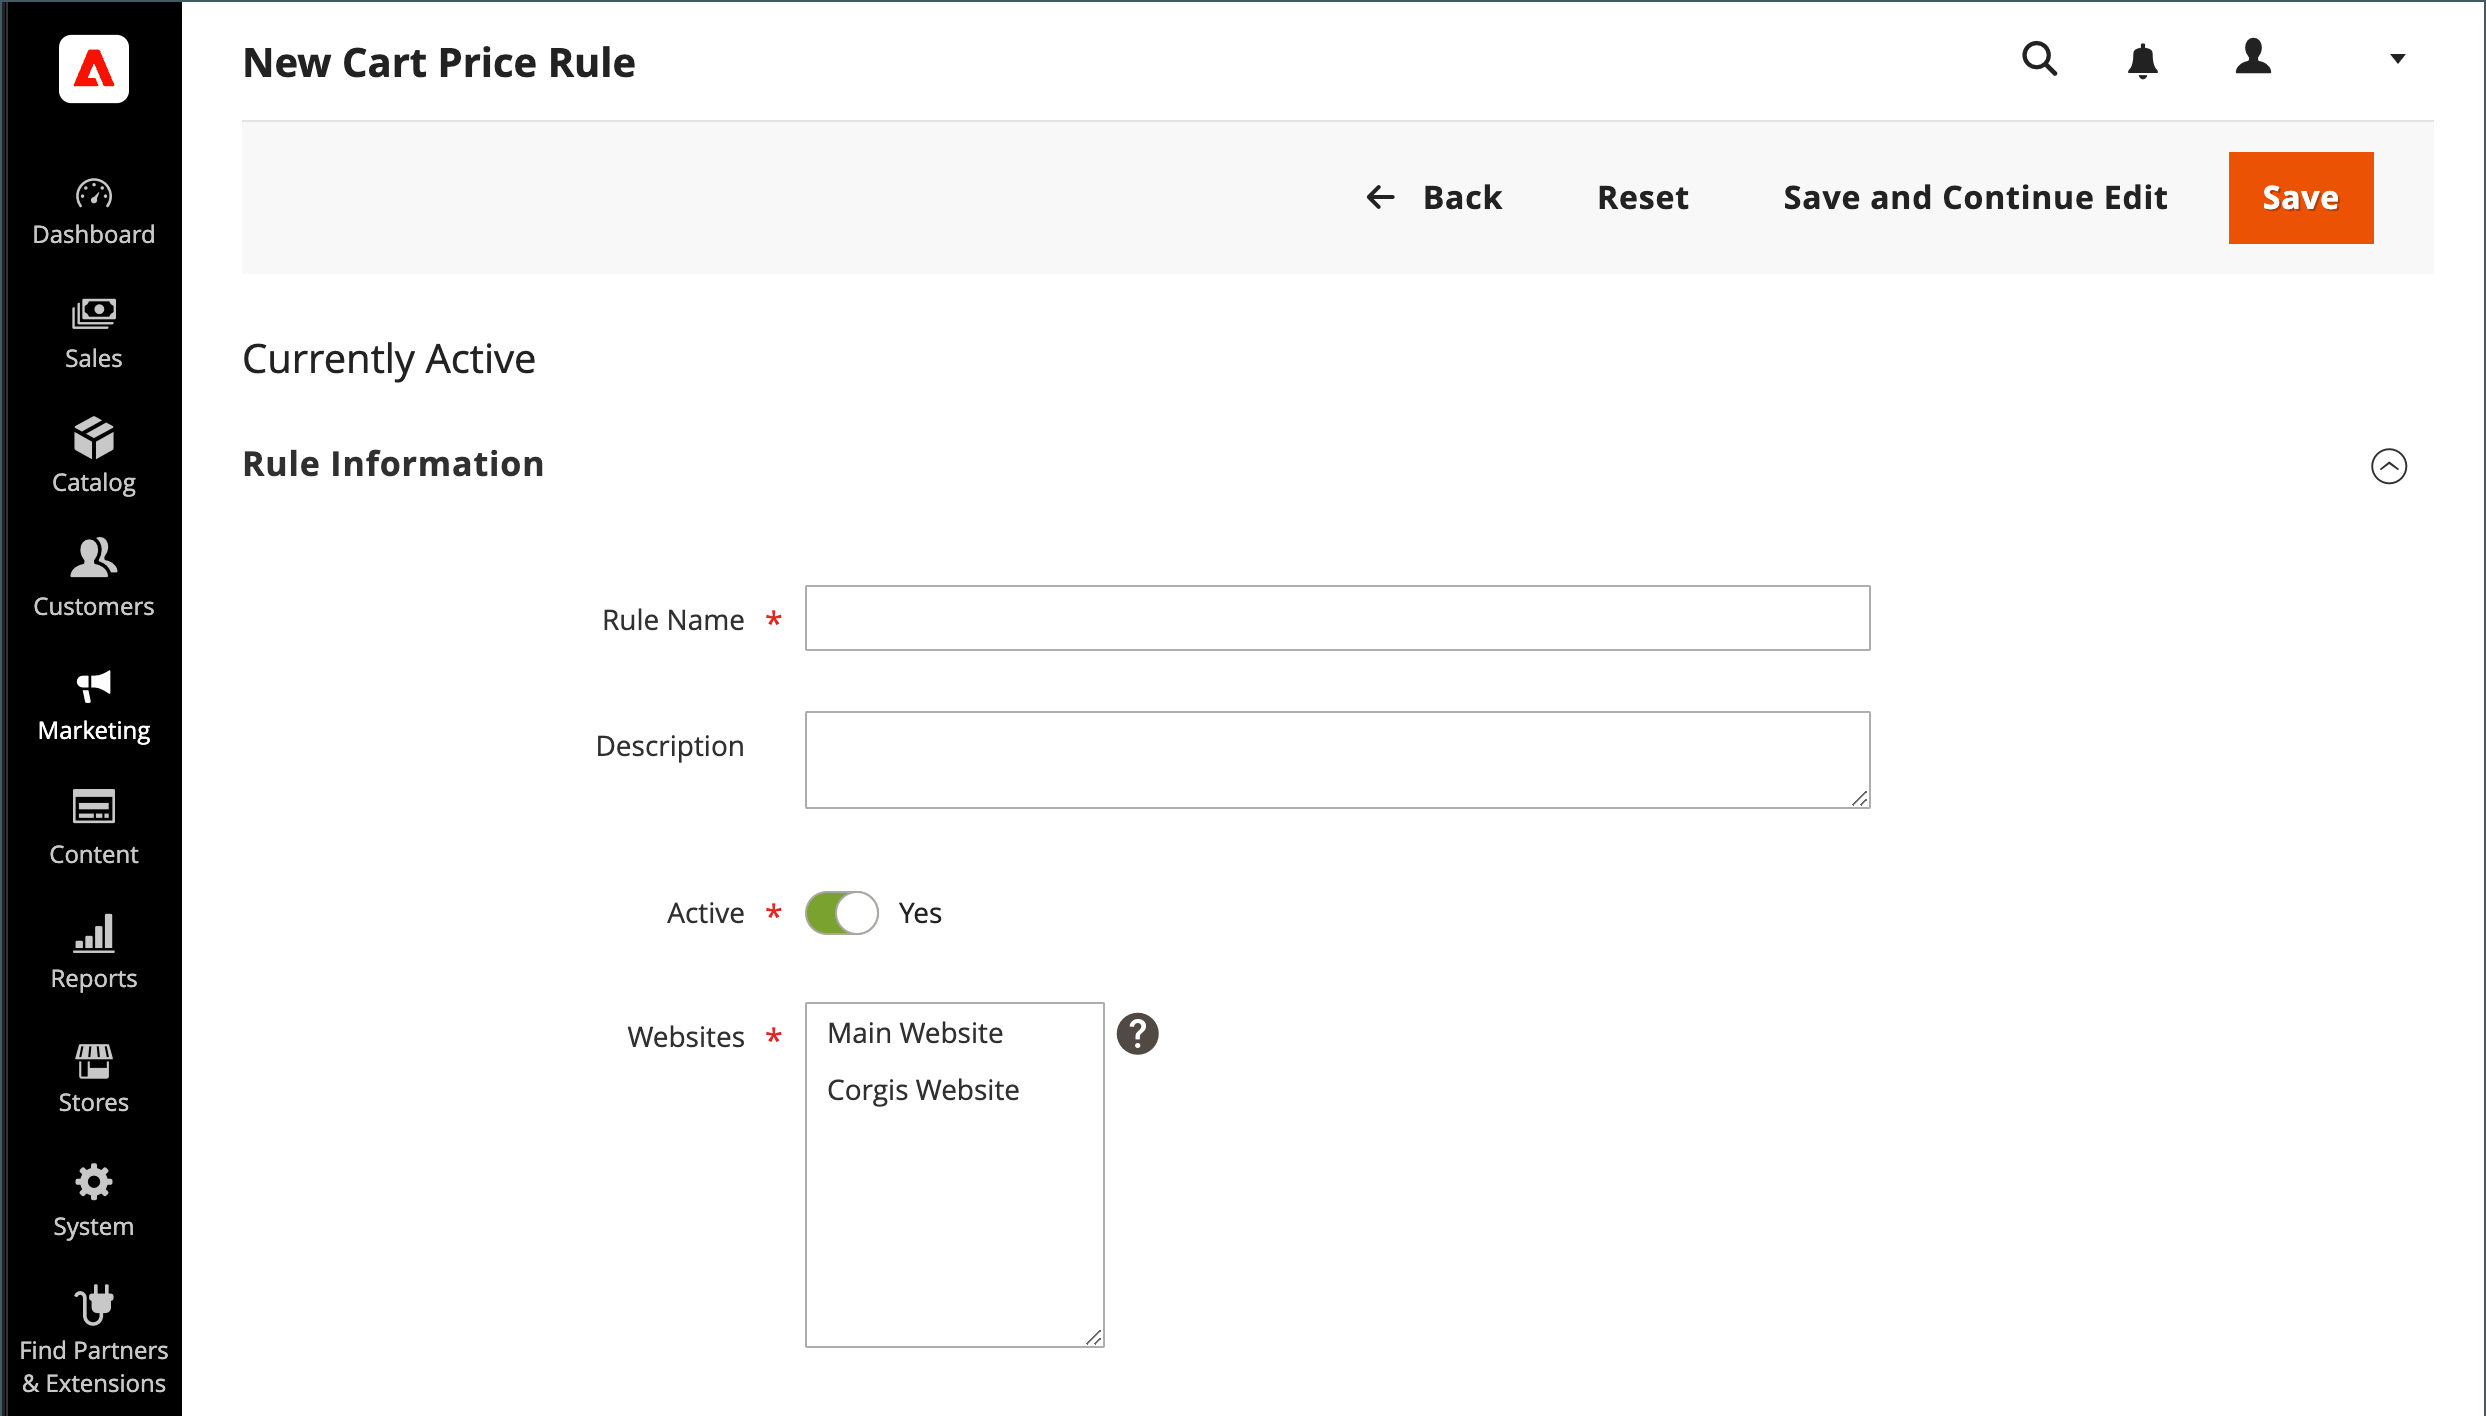The image size is (2486, 1416).
Task: Click the Rule Name input field
Action: coord(1337,618)
